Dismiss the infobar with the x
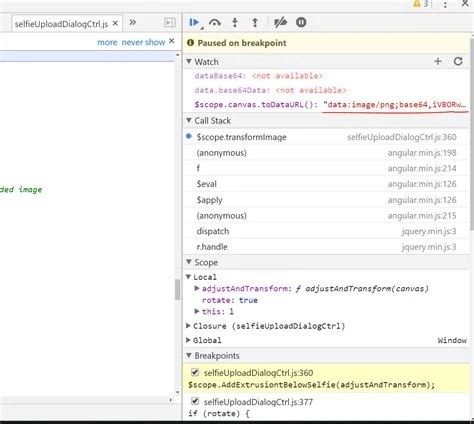This screenshot has width=474, height=424. coord(172,41)
